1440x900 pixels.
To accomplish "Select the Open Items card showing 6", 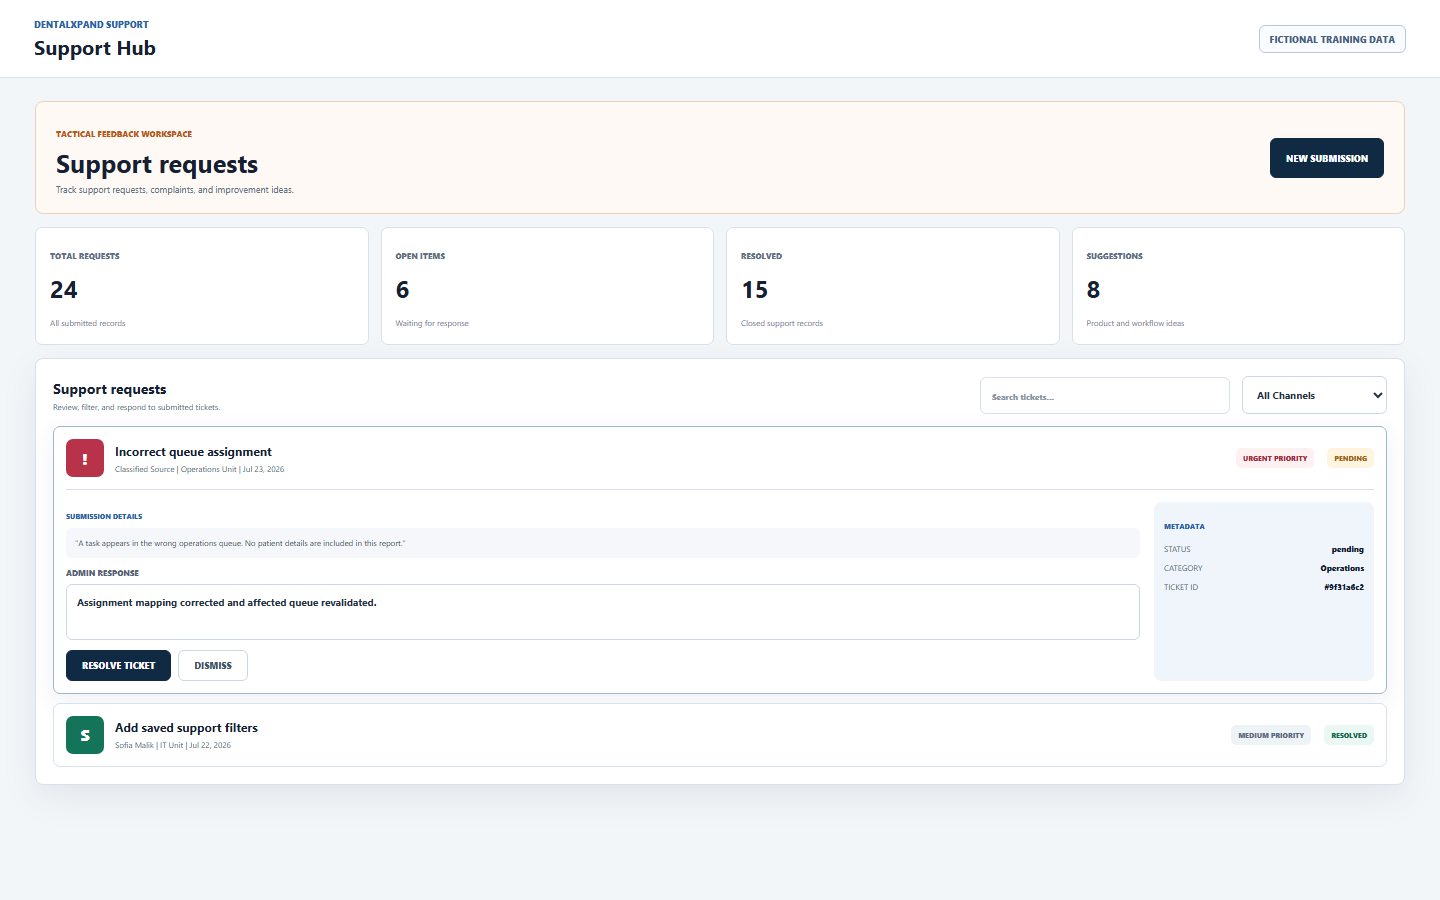I will (547, 286).
